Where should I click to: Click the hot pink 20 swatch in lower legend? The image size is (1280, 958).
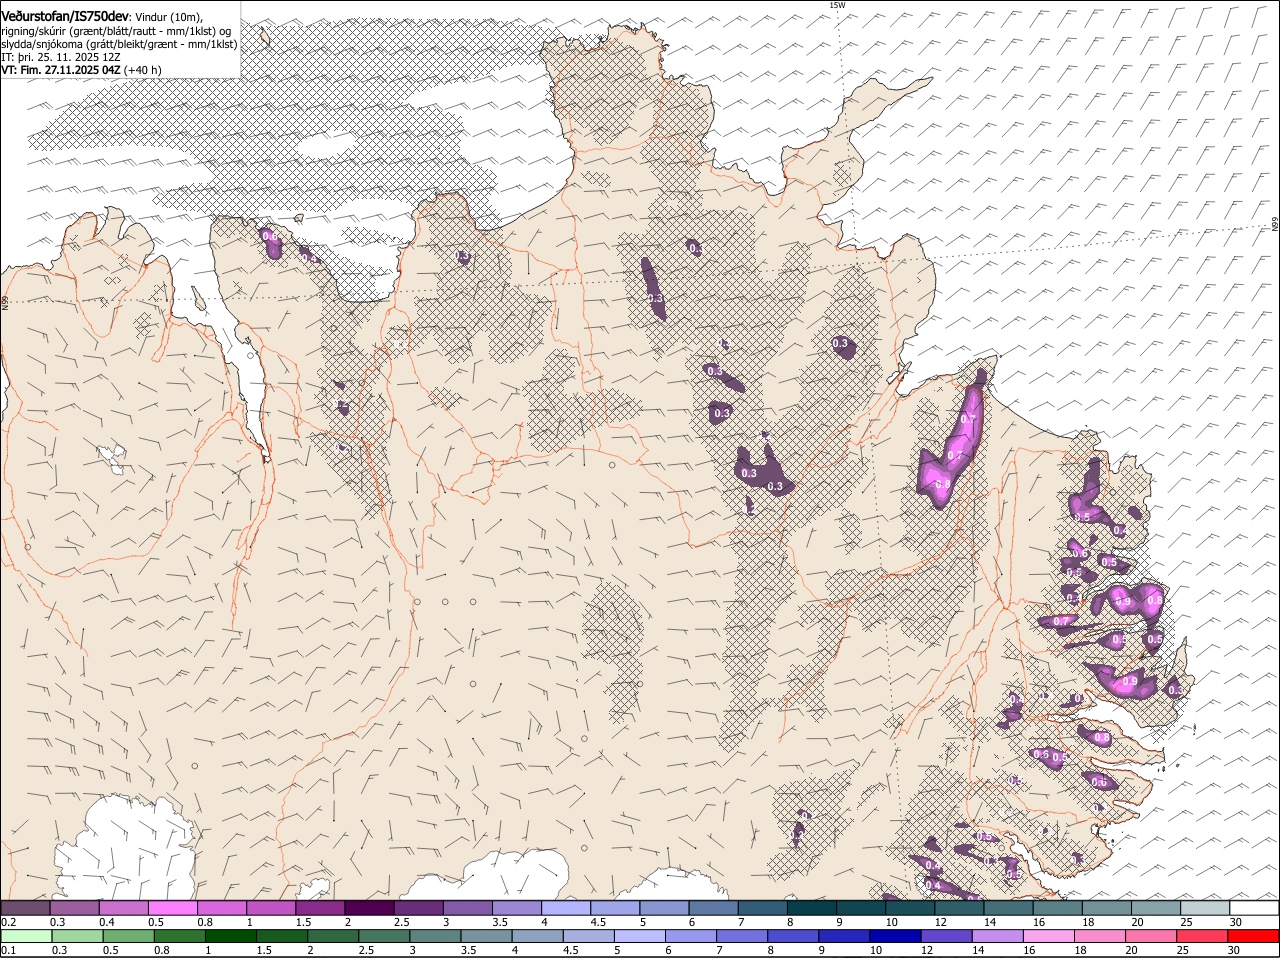(x=1149, y=936)
